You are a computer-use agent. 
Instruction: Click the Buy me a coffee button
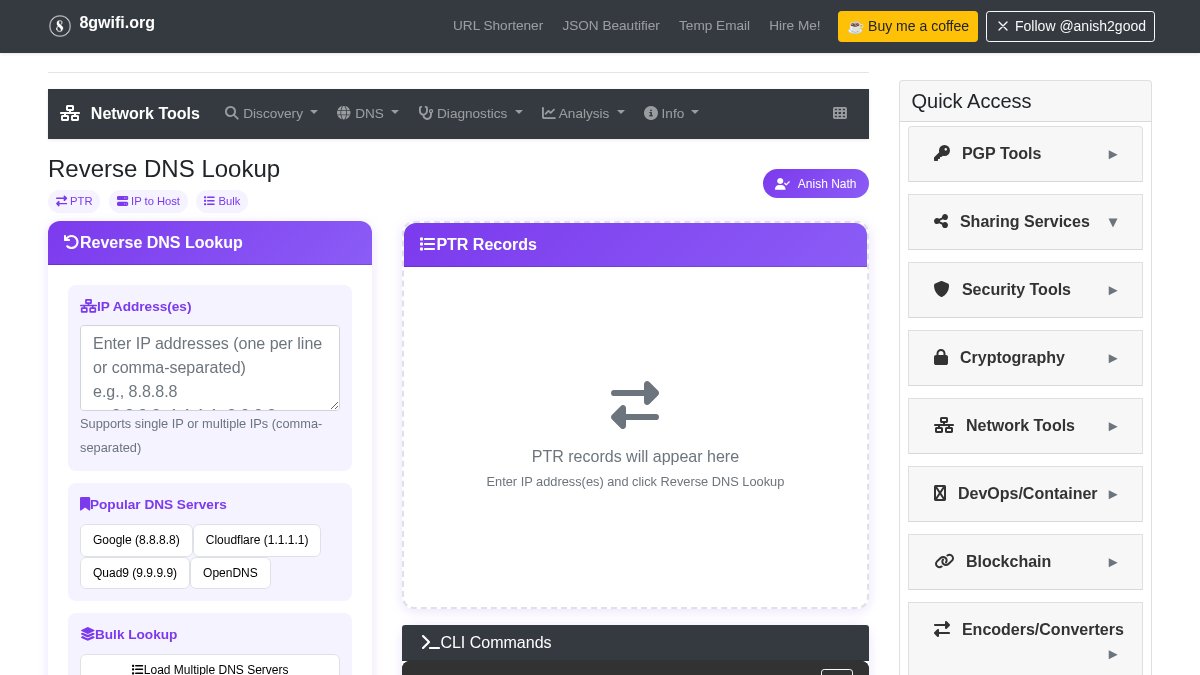click(907, 26)
